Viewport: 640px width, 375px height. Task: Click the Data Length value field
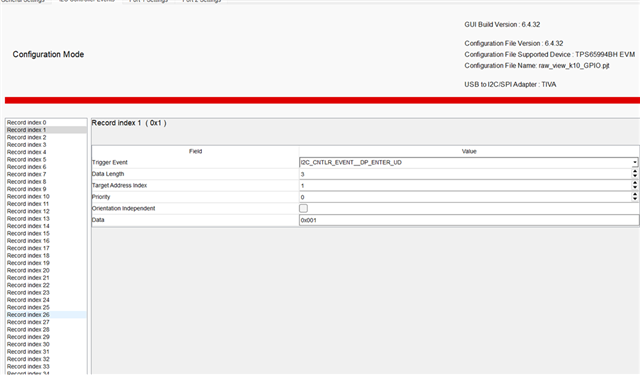click(465, 174)
